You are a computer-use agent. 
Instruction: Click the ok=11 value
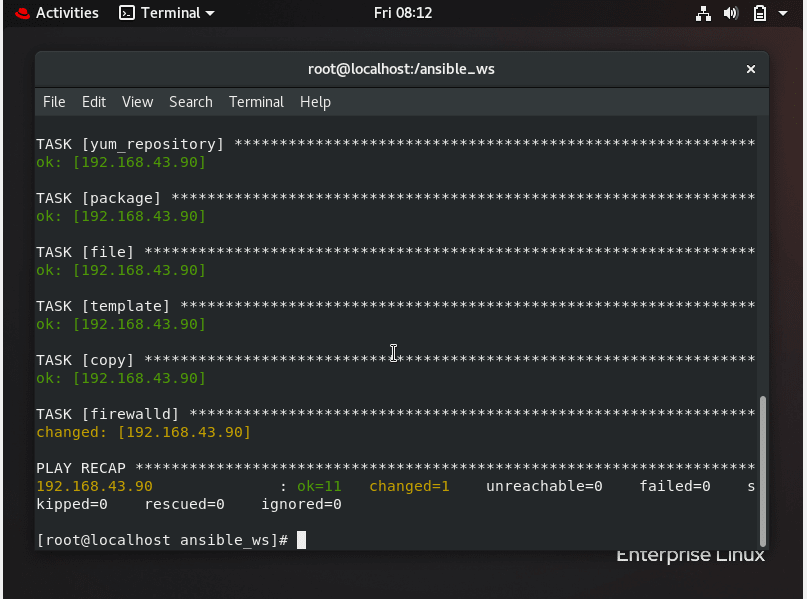[x=319, y=486]
